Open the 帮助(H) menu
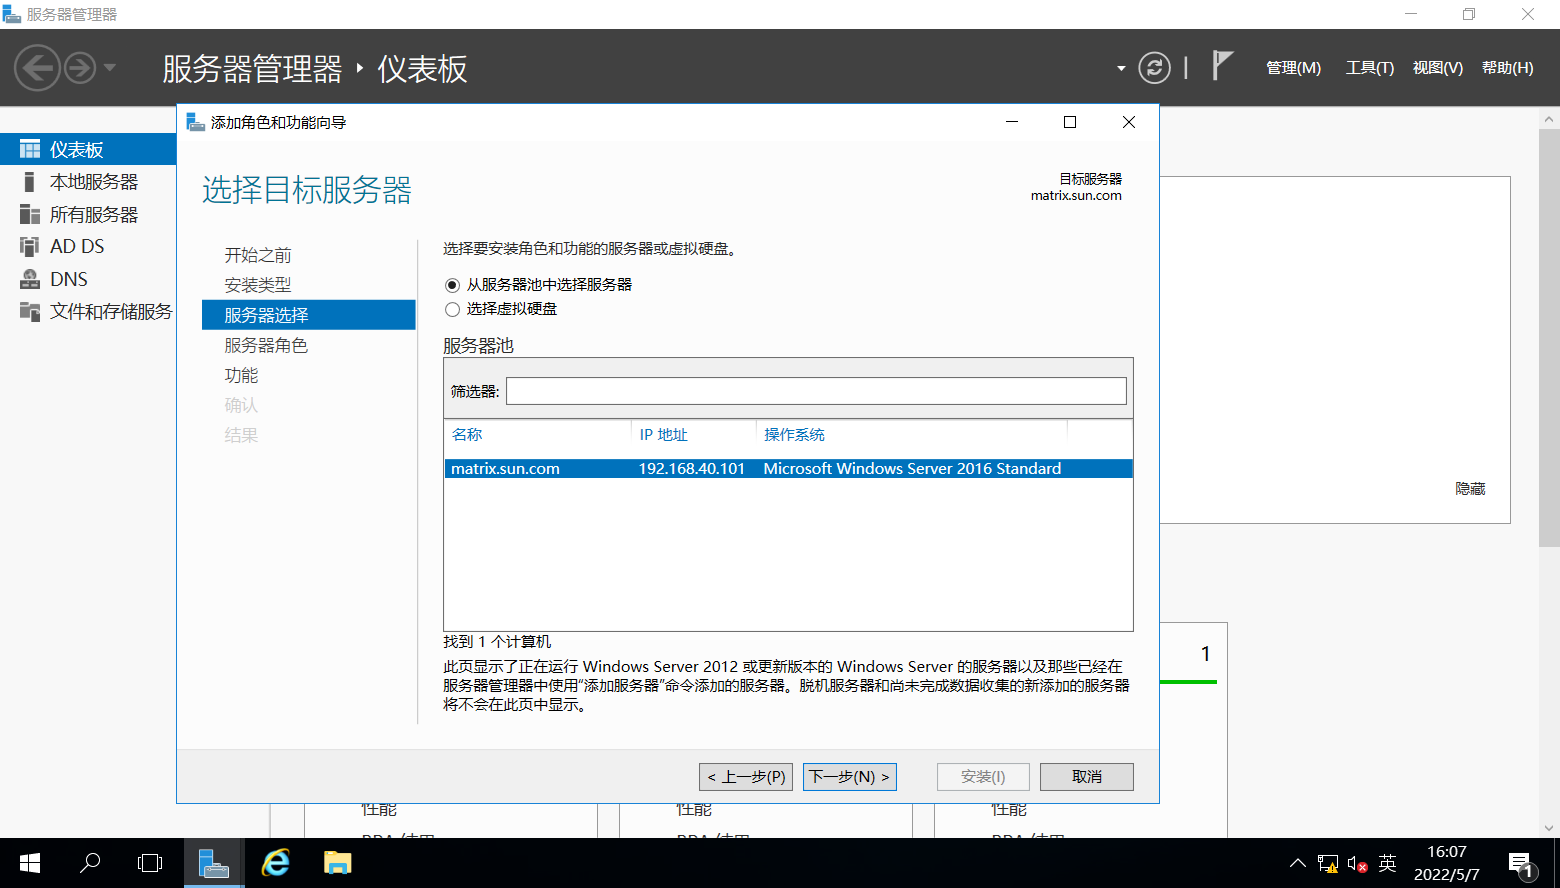Viewport: 1560px width, 888px height. pyautogui.click(x=1507, y=68)
